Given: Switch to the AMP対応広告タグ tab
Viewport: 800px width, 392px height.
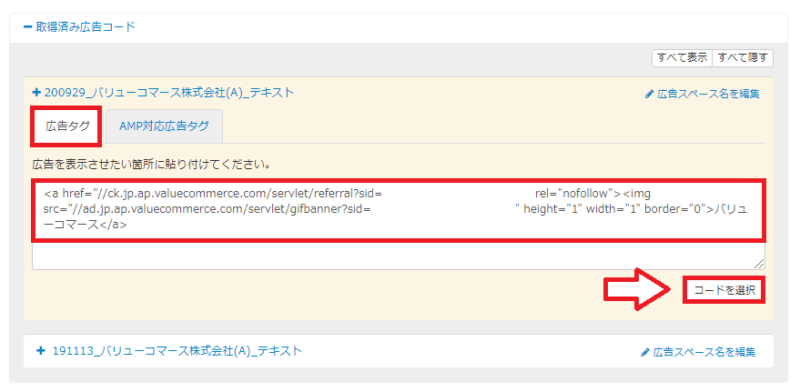Looking at the screenshot, I should point(164,126).
